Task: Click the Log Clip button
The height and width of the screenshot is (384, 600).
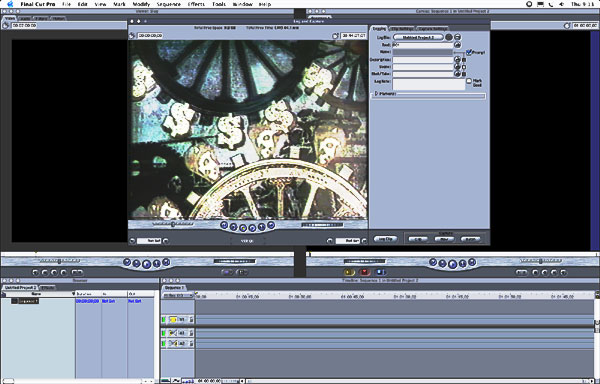Action: pyautogui.click(x=385, y=239)
